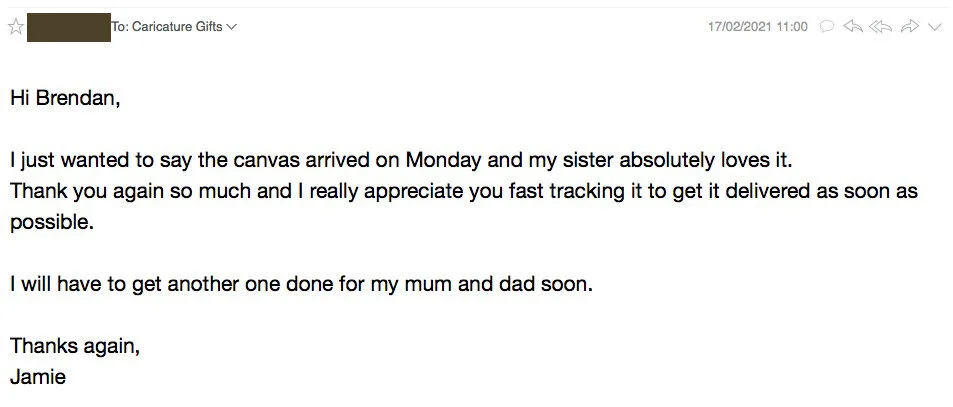Image resolution: width=953 pixels, height=407 pixels.
Task: Forward this email using the forward arrow
Action: (909, 26)
